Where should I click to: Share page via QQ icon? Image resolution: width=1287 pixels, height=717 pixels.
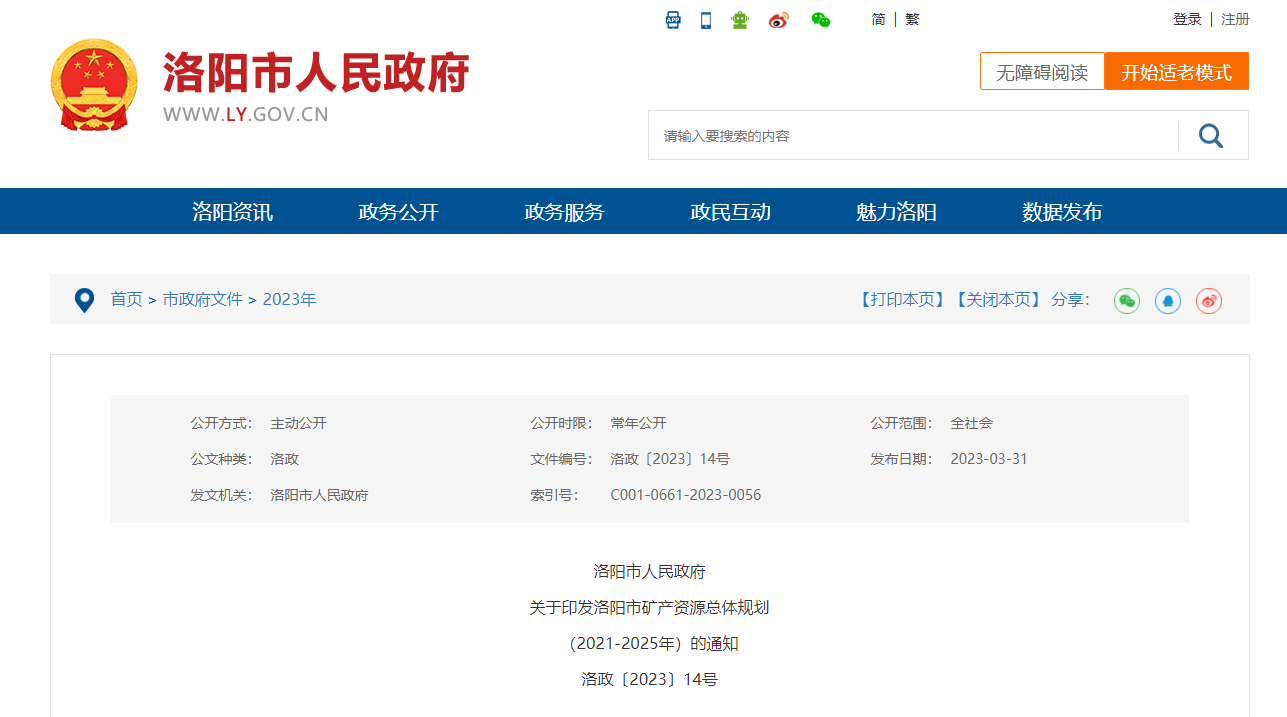pos(1168,300)
